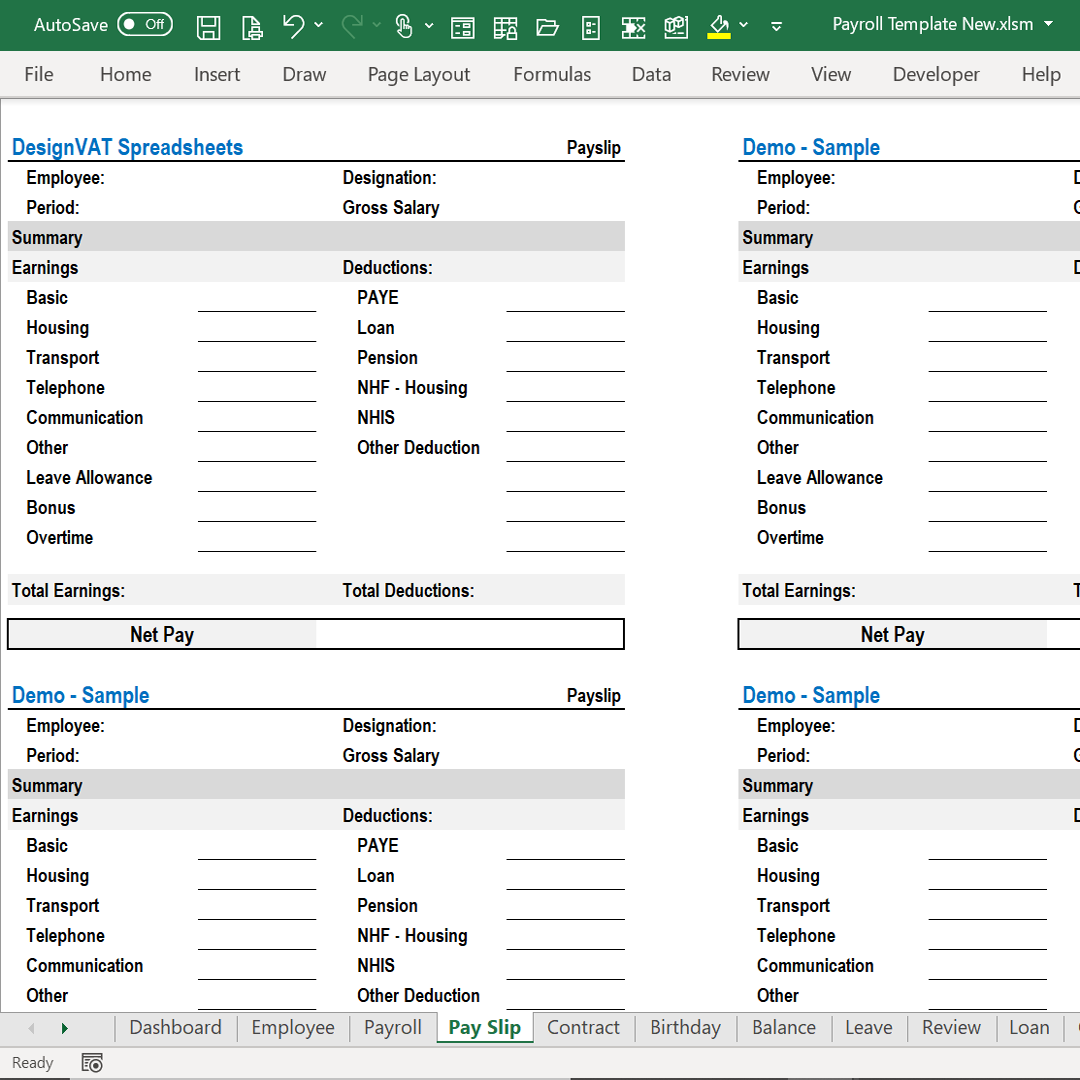Open Print Preview from the Quick Access Toolbar

point(251,26)
